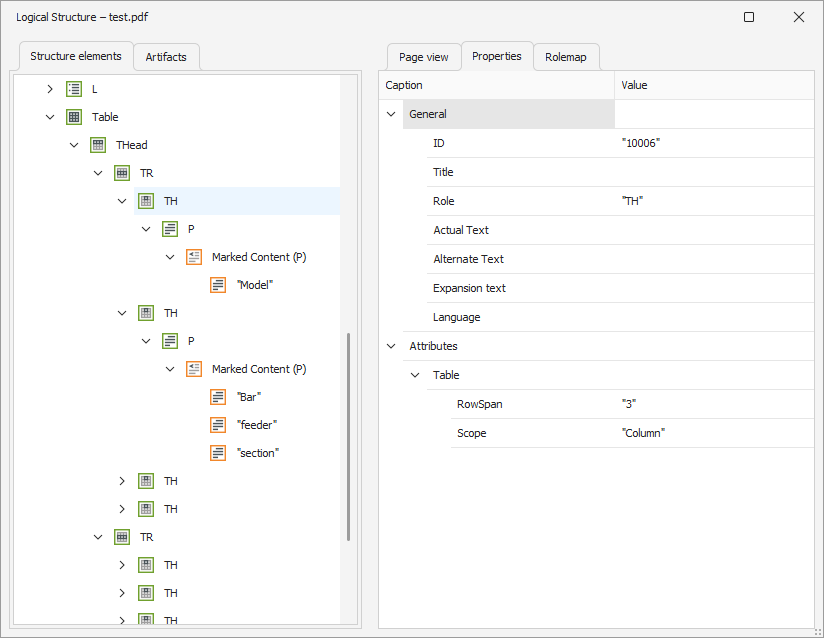Collapse the Attributes properties section
Image resolution: width=824 pixels, height=638 pixels.
tap(391, 346)
